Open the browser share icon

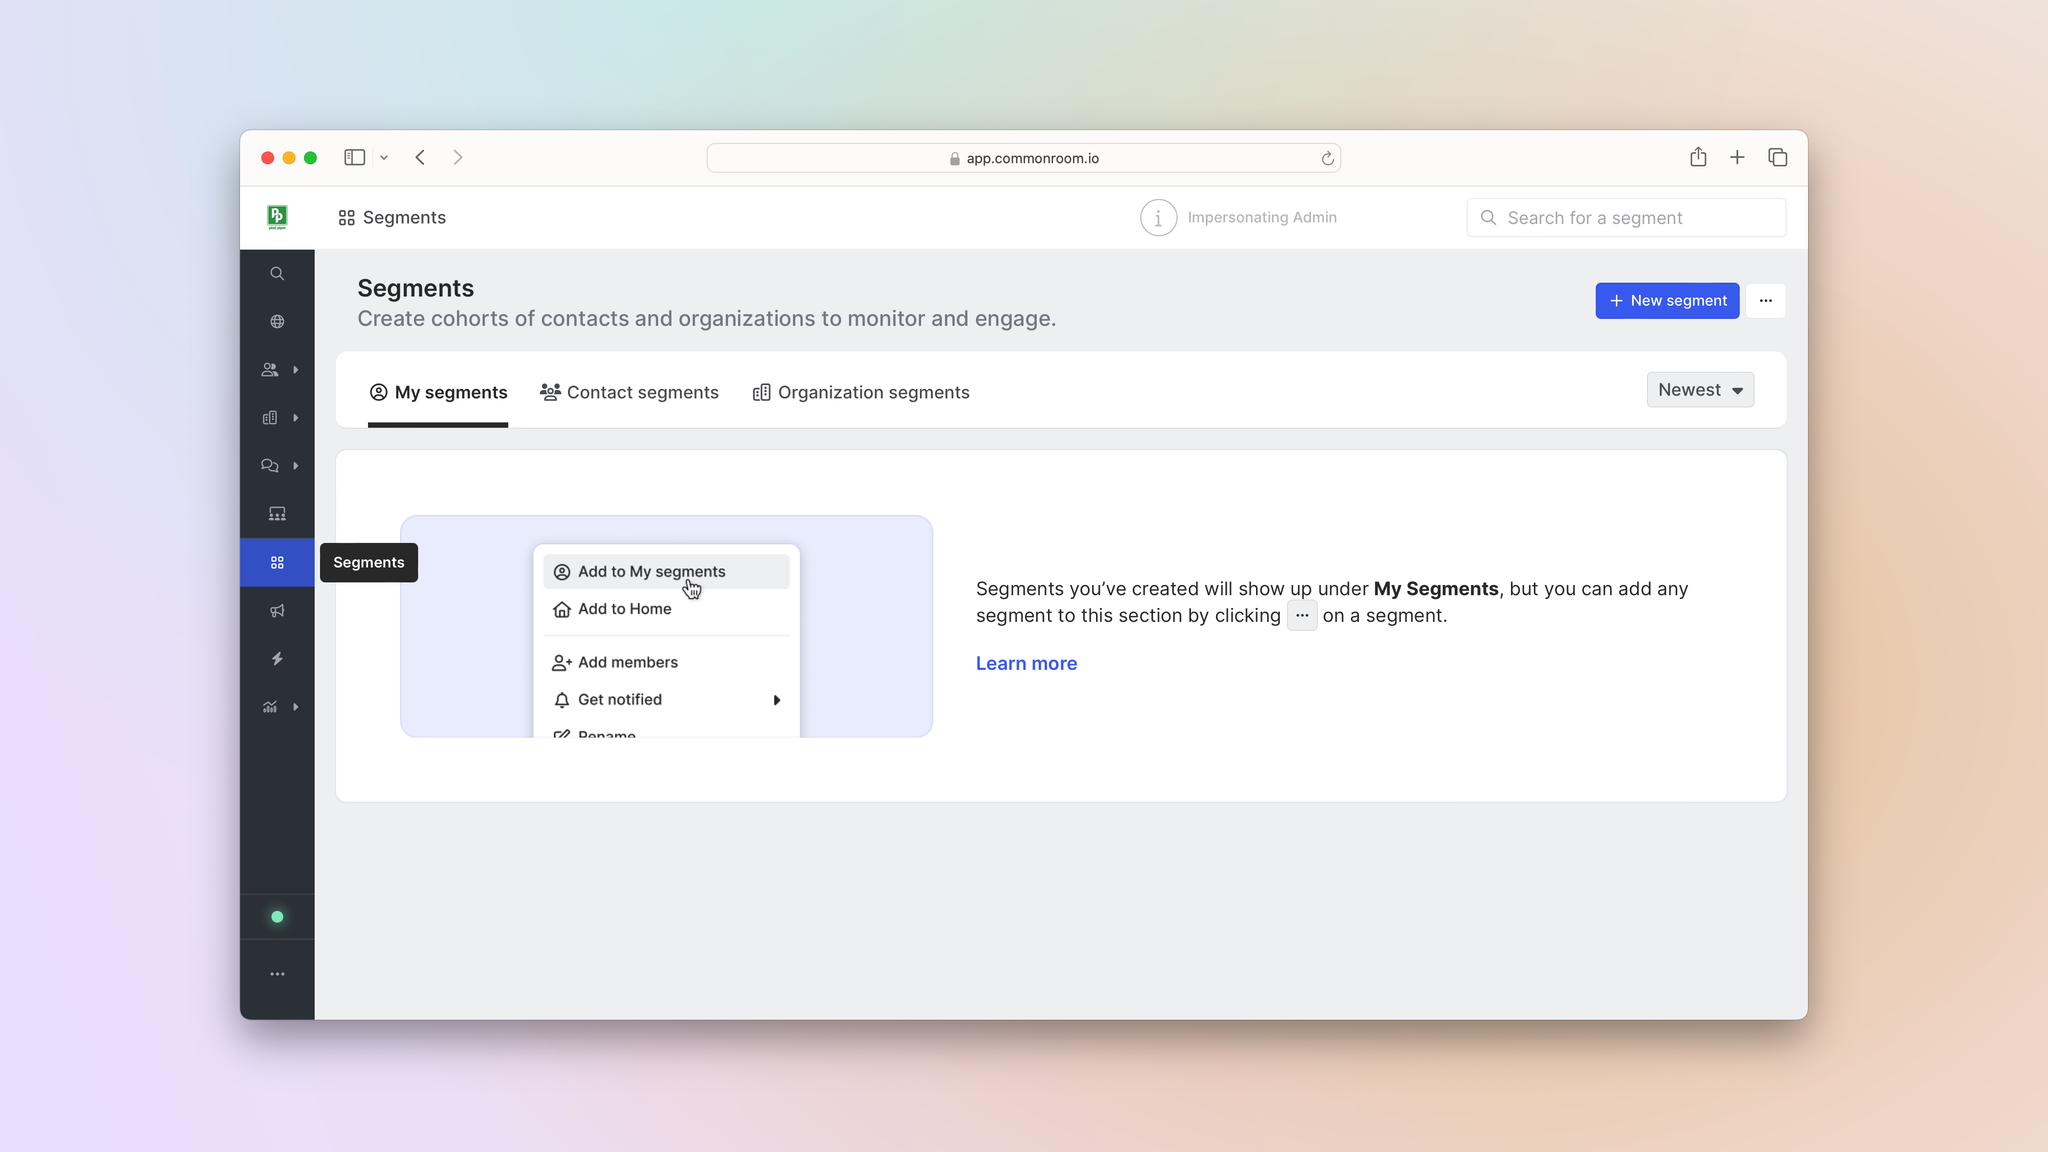tap(1698, 157)
